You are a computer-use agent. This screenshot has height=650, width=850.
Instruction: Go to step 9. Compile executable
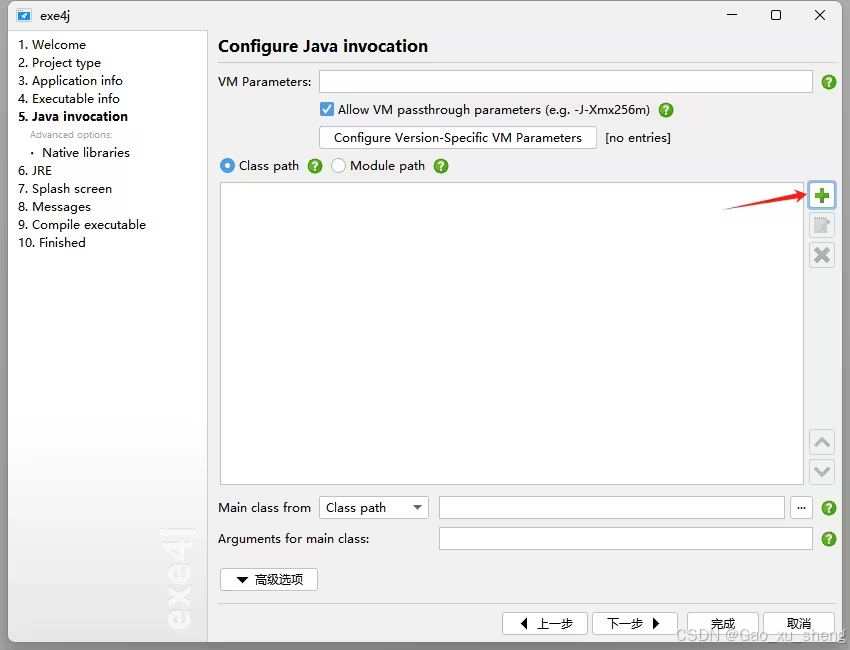(82, 225)
